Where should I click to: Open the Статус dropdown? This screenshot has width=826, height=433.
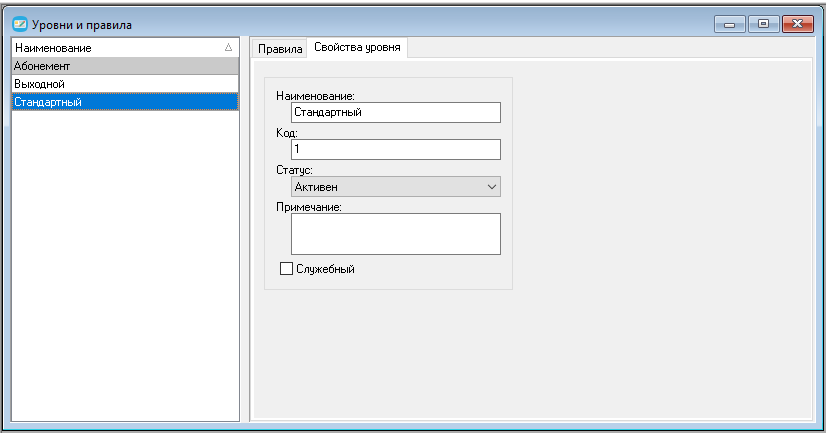point(396,186)
